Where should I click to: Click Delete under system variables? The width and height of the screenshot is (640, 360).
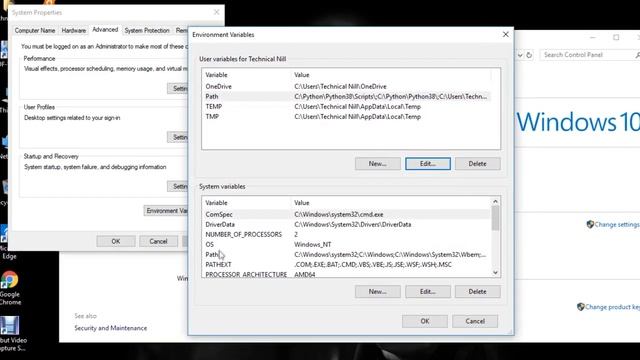click(x=478, y=291)
